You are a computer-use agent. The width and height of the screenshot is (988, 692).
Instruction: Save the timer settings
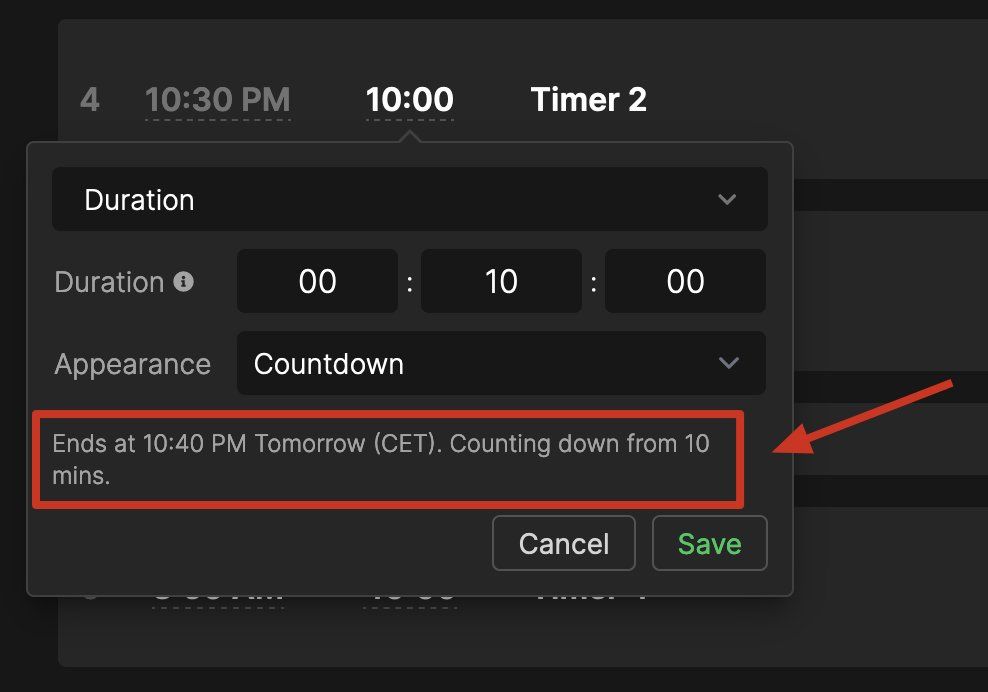709,543
